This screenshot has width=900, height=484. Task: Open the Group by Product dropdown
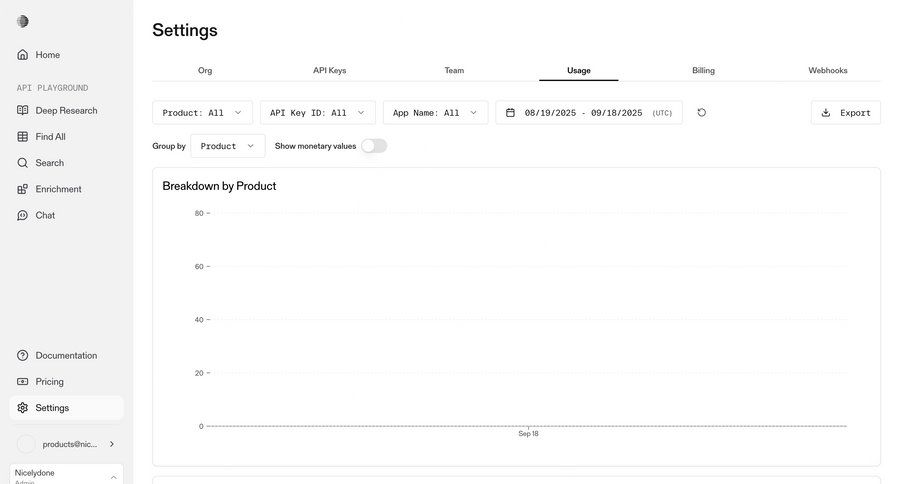pos(227,146)
